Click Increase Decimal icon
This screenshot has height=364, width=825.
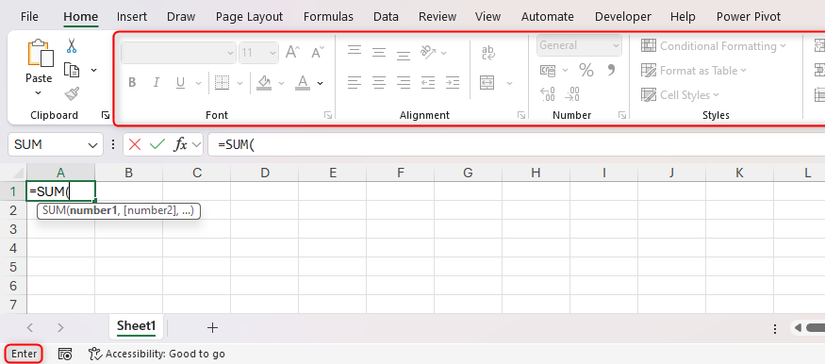pos(548,94)
